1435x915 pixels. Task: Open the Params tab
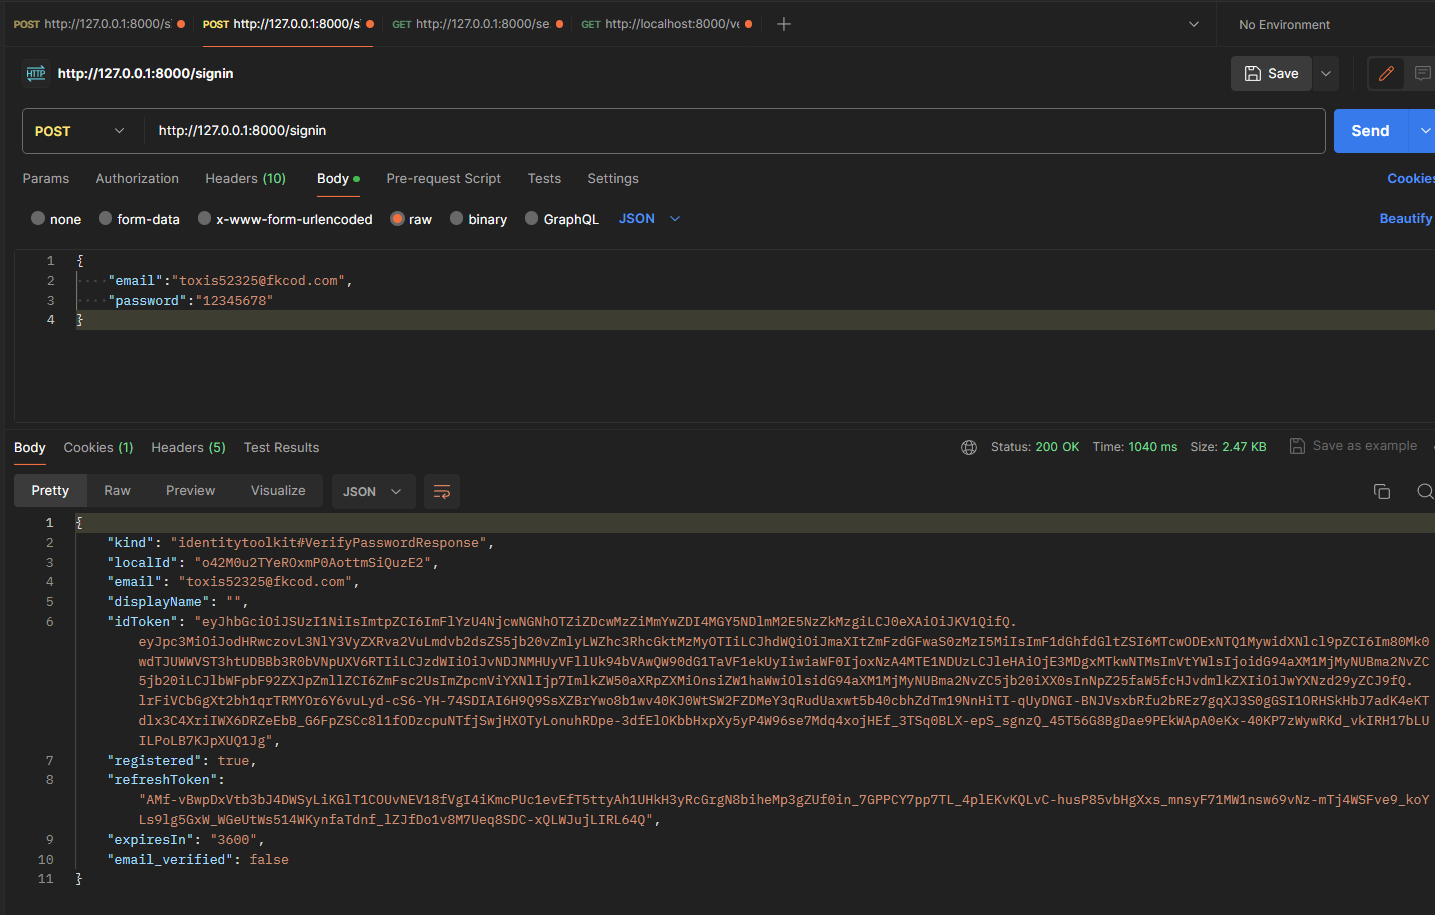pos(46,179)
